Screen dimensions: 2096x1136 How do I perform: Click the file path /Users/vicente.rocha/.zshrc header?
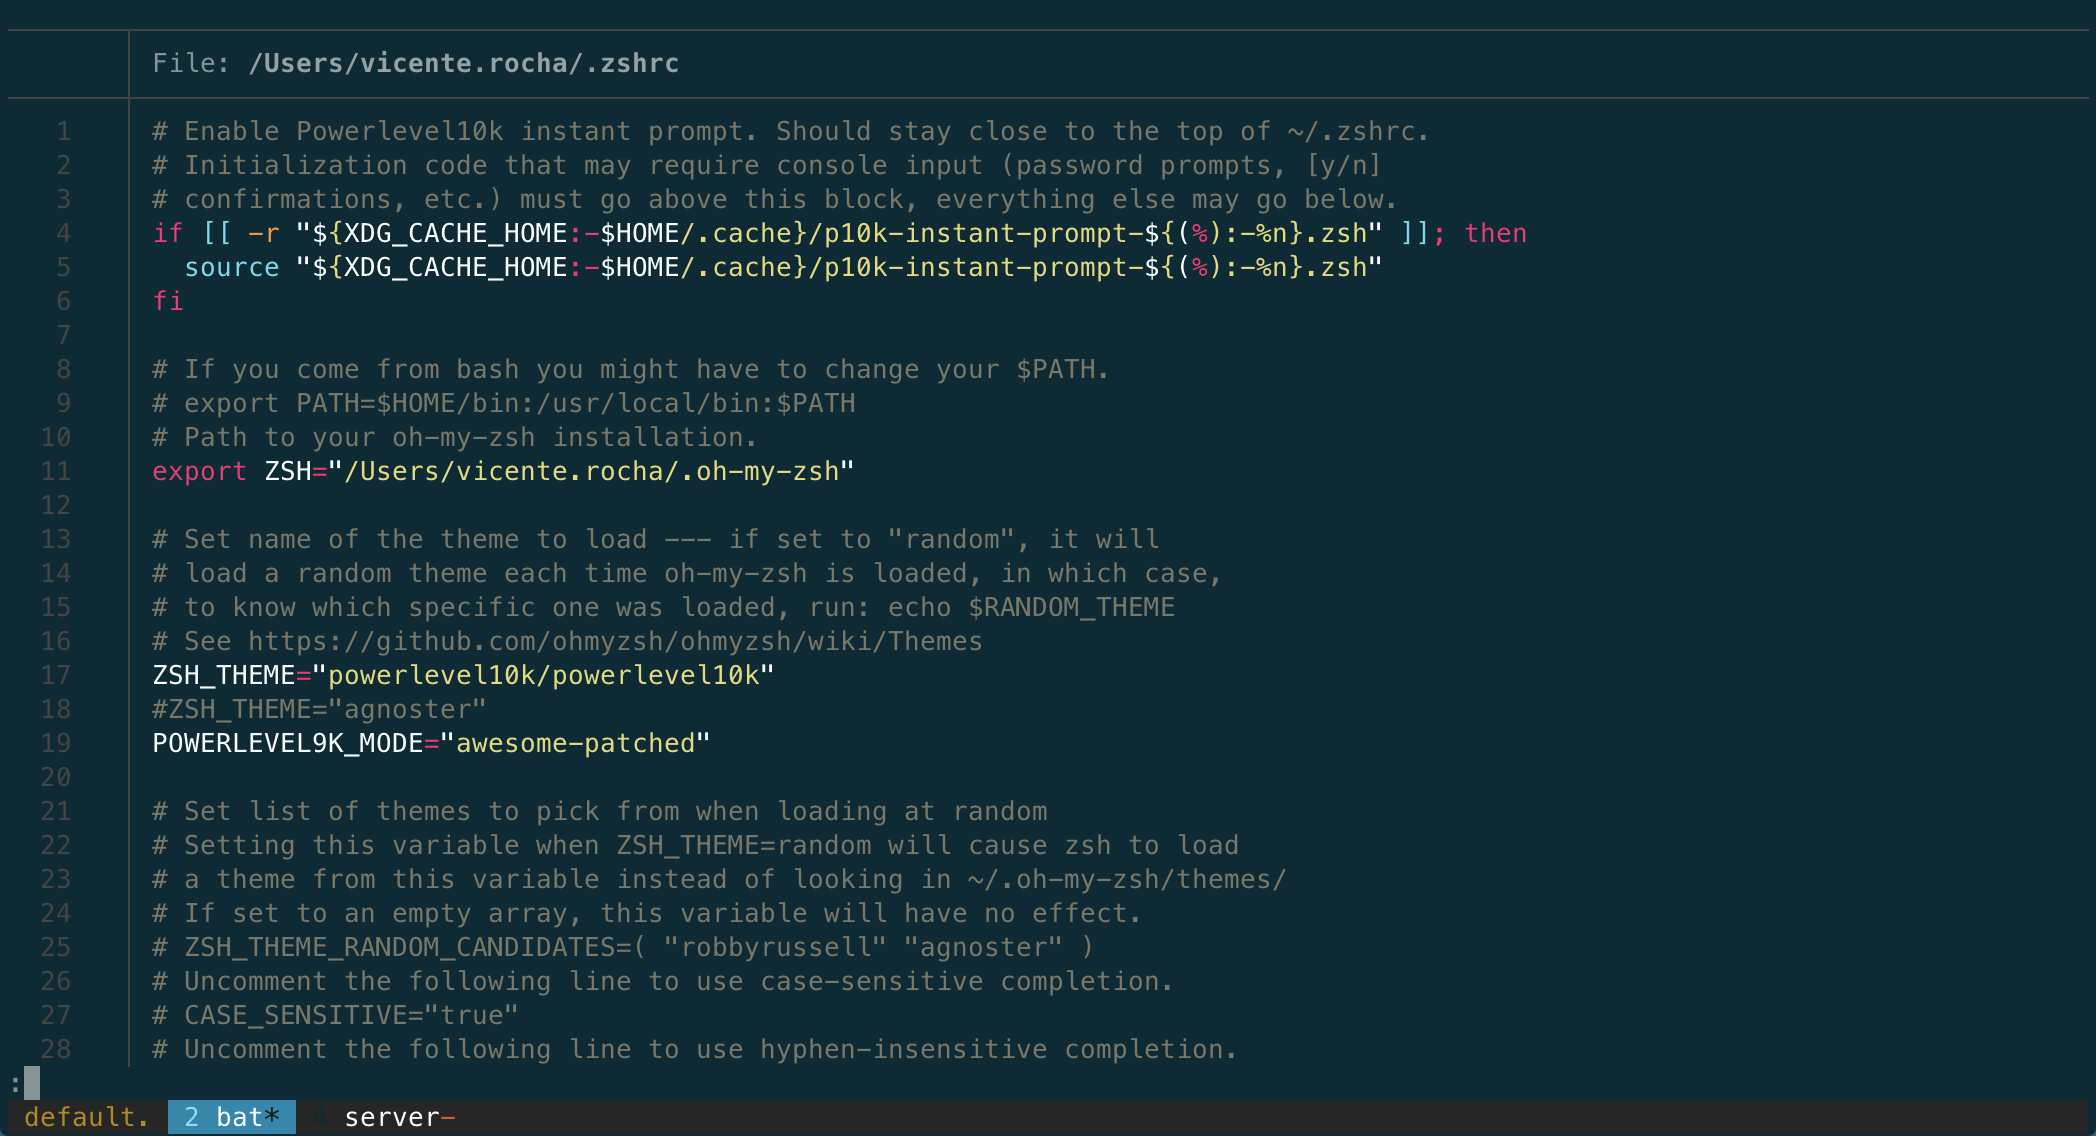(x=464, y=63)
